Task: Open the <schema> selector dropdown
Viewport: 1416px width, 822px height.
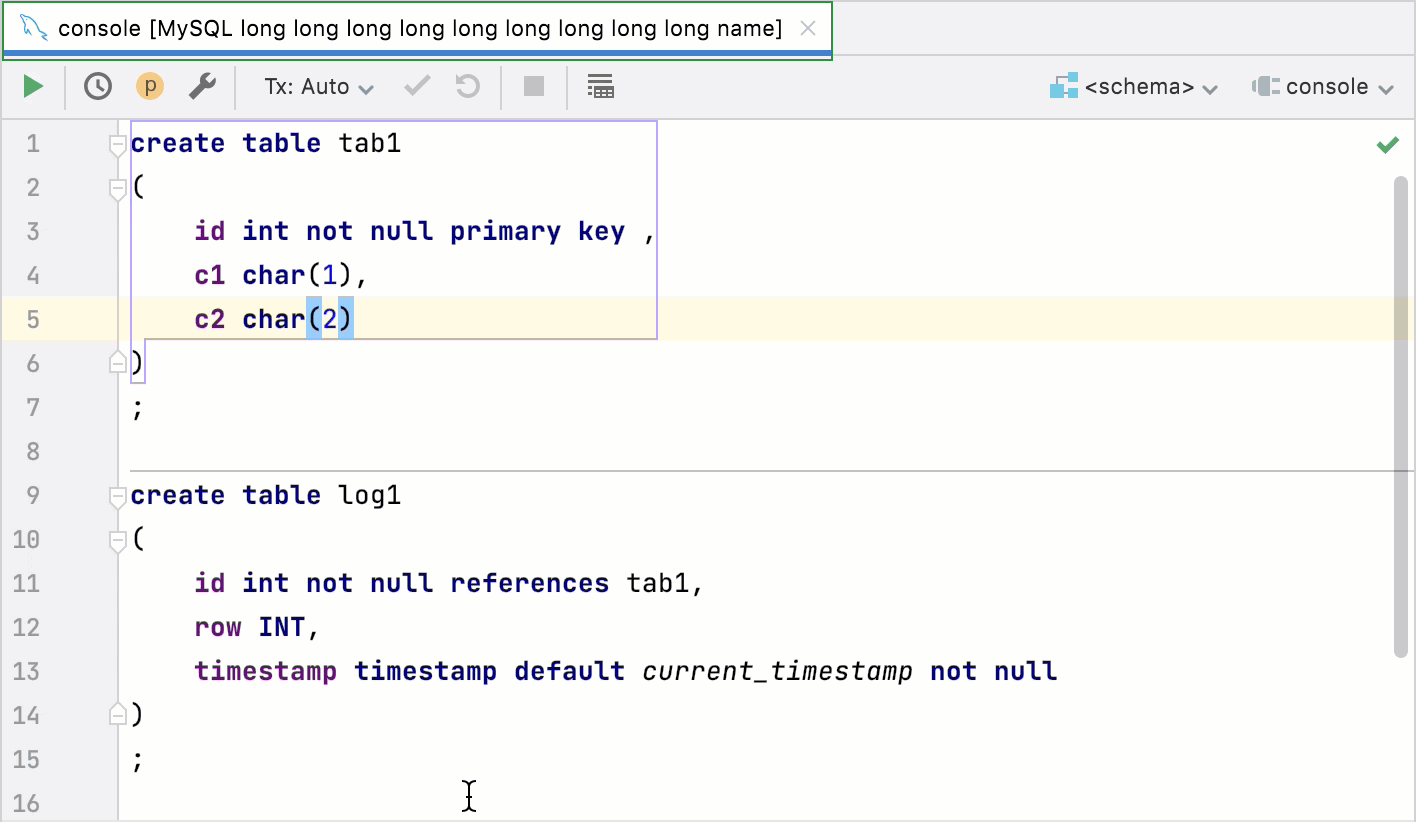Action: [x=1134, y=87]
